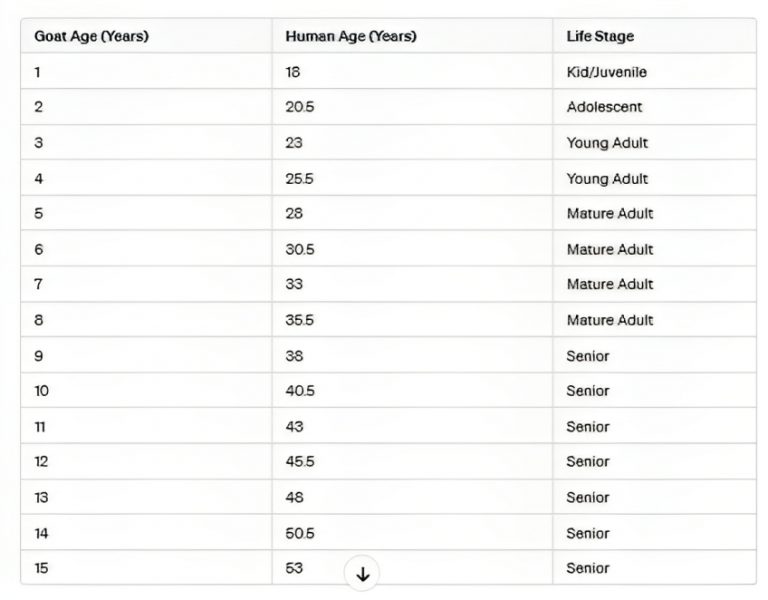Select the Human Age (Years) column header
The height and width of the screenshot is (600, 768).
pos(412,36)
